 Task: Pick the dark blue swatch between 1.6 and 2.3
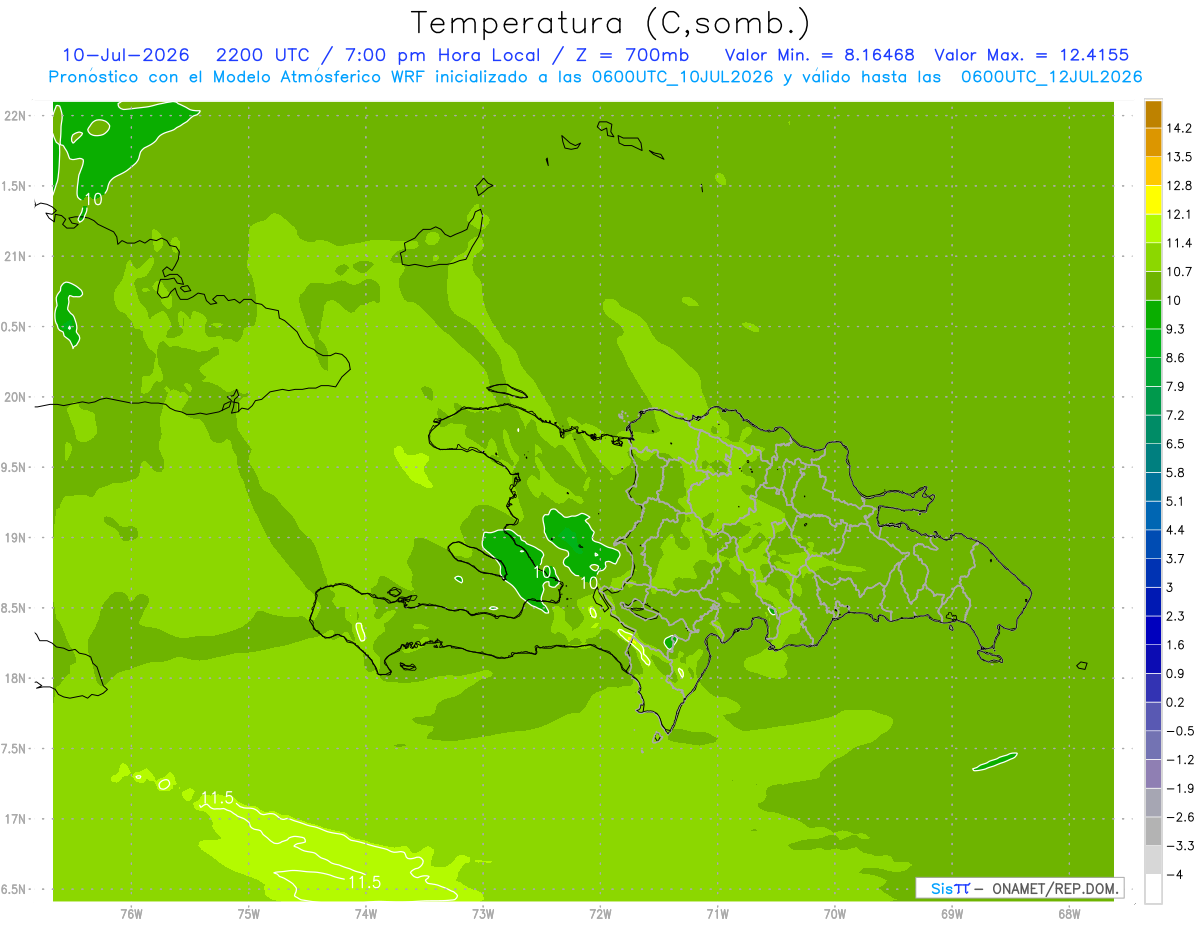(x=1153, y=631)
